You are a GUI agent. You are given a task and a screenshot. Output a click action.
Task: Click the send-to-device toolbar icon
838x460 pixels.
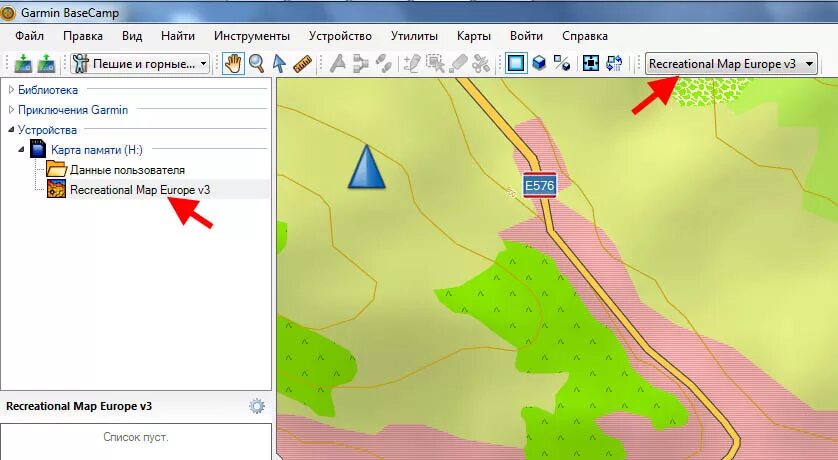(23, 64)
